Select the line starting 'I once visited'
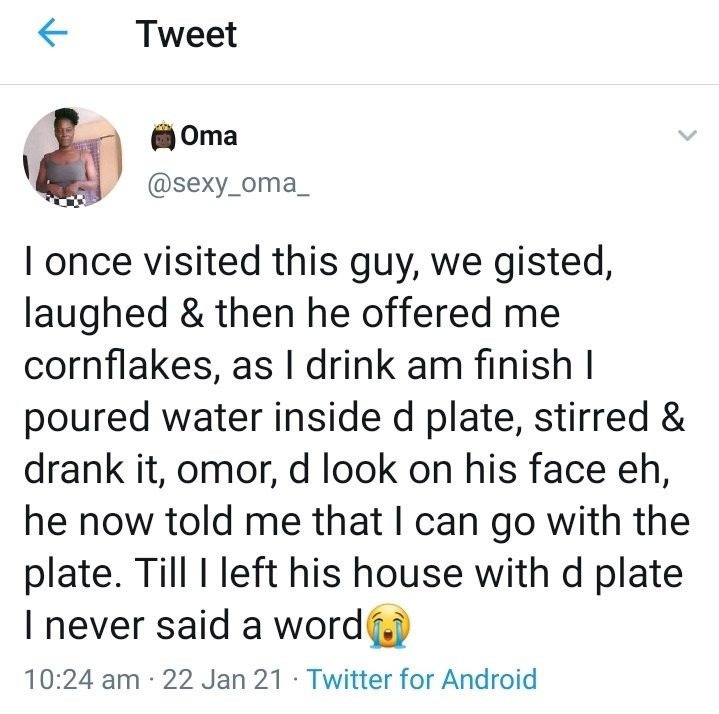The image size is (719, 714). [318, 261]
